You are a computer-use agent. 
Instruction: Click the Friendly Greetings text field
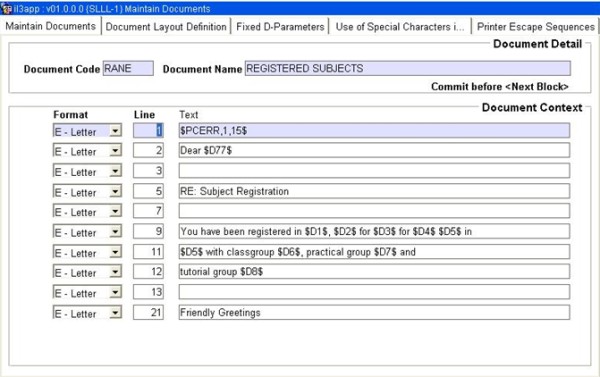pyautogui.click(x=374, y=313)
